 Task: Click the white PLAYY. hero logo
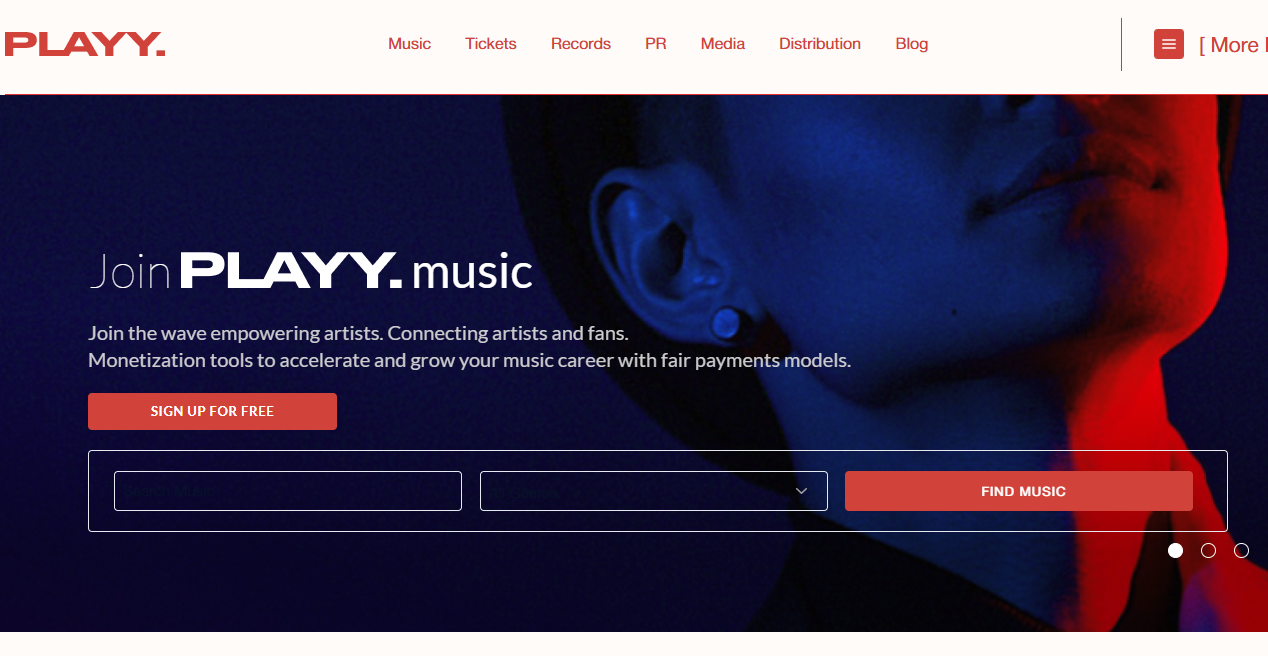pyautogui.click(x=291, y=271)
